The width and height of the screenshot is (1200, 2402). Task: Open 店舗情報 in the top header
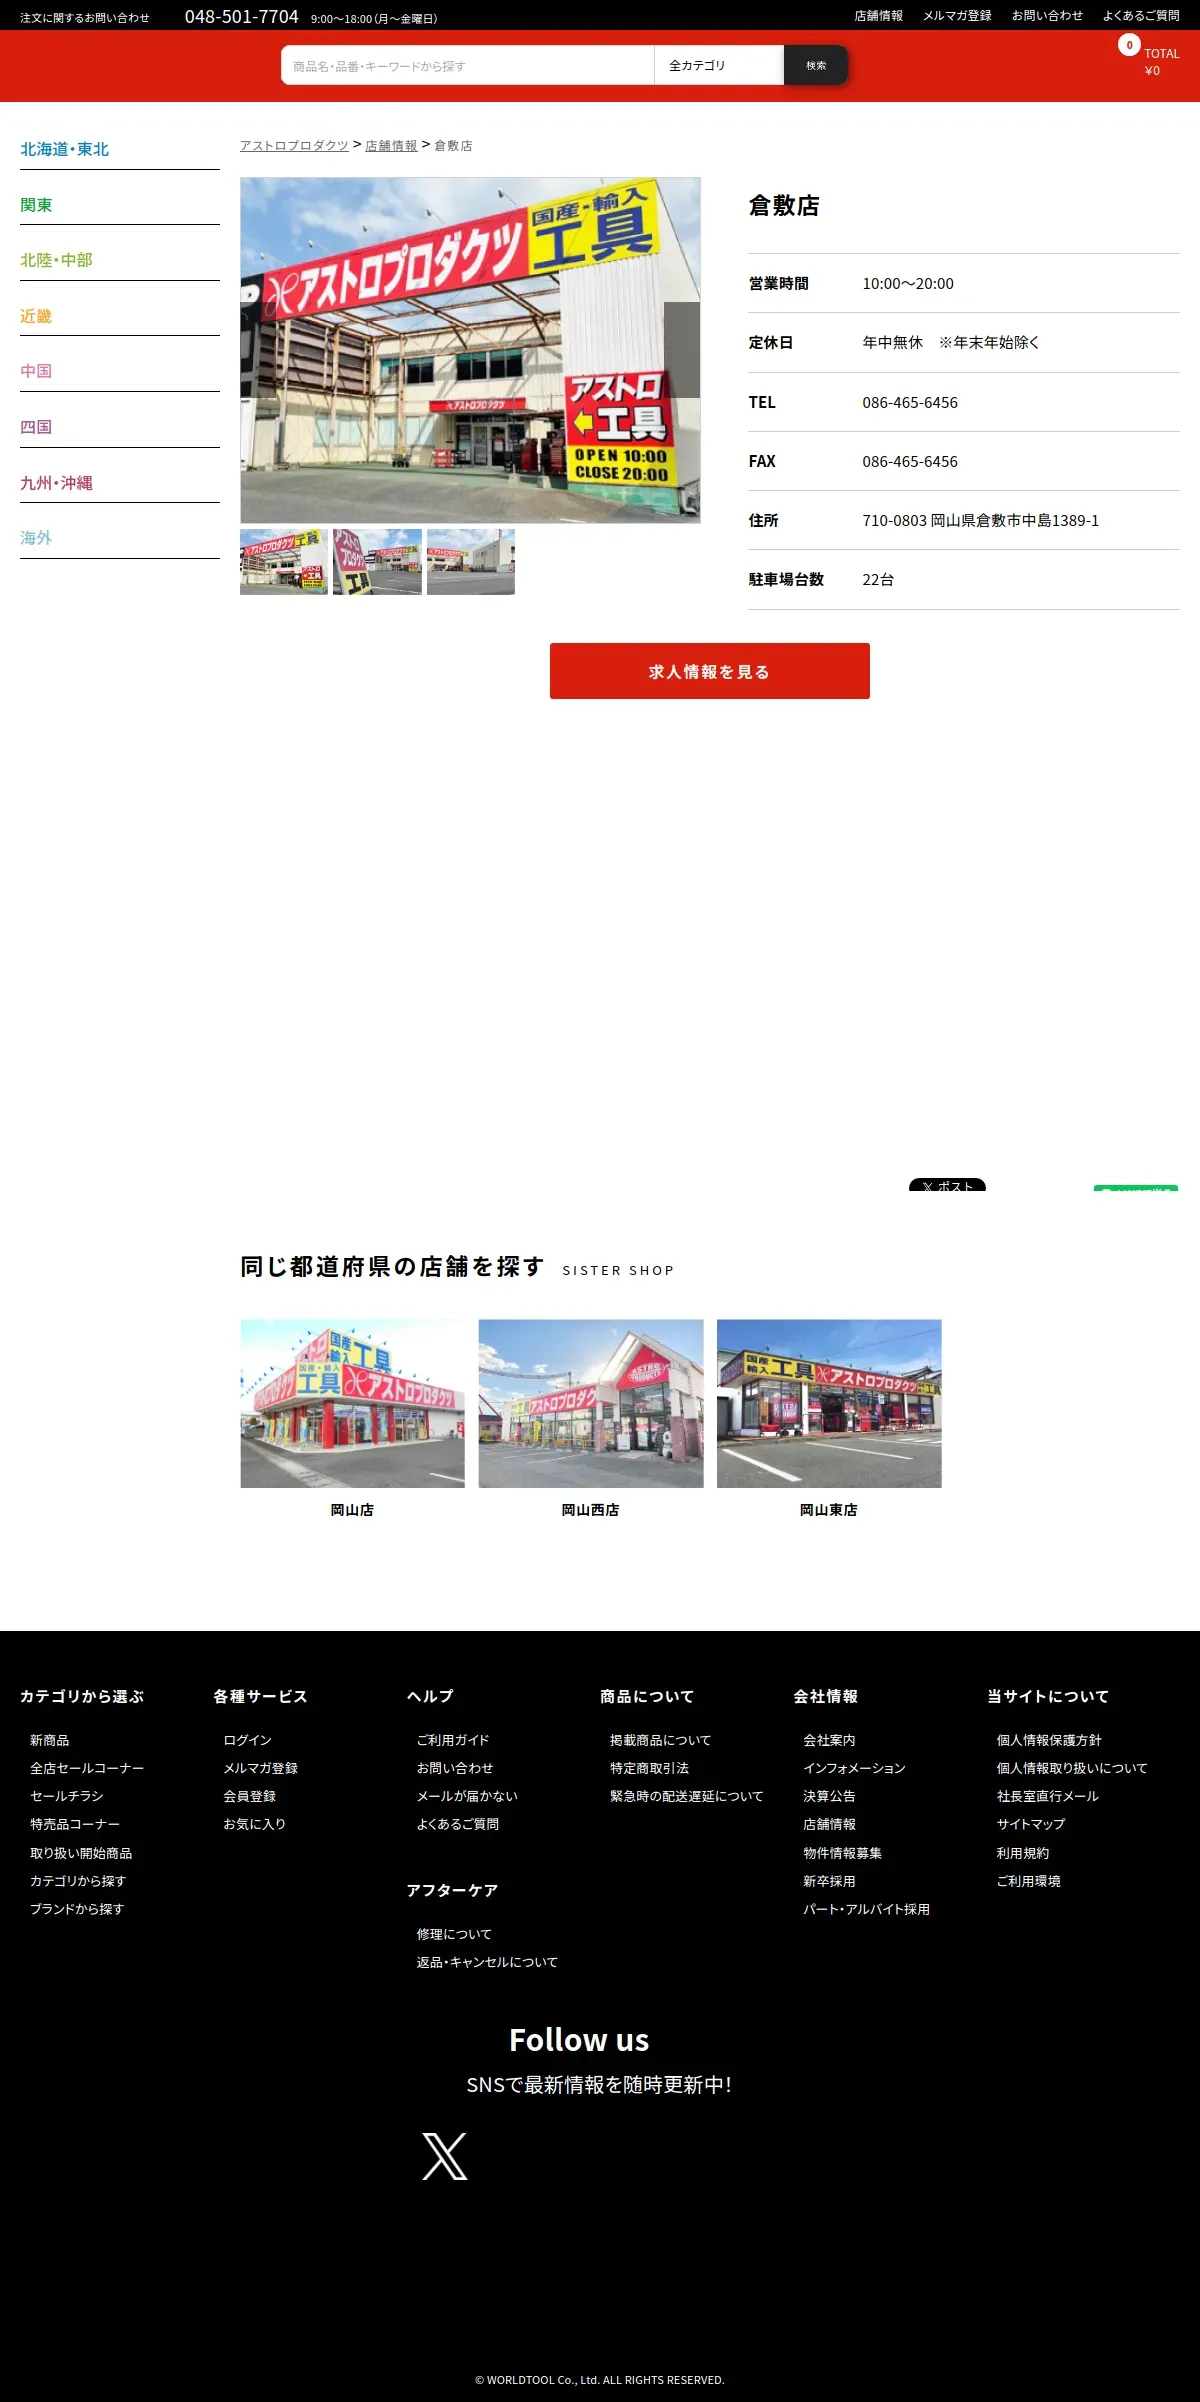pos(878,16)
